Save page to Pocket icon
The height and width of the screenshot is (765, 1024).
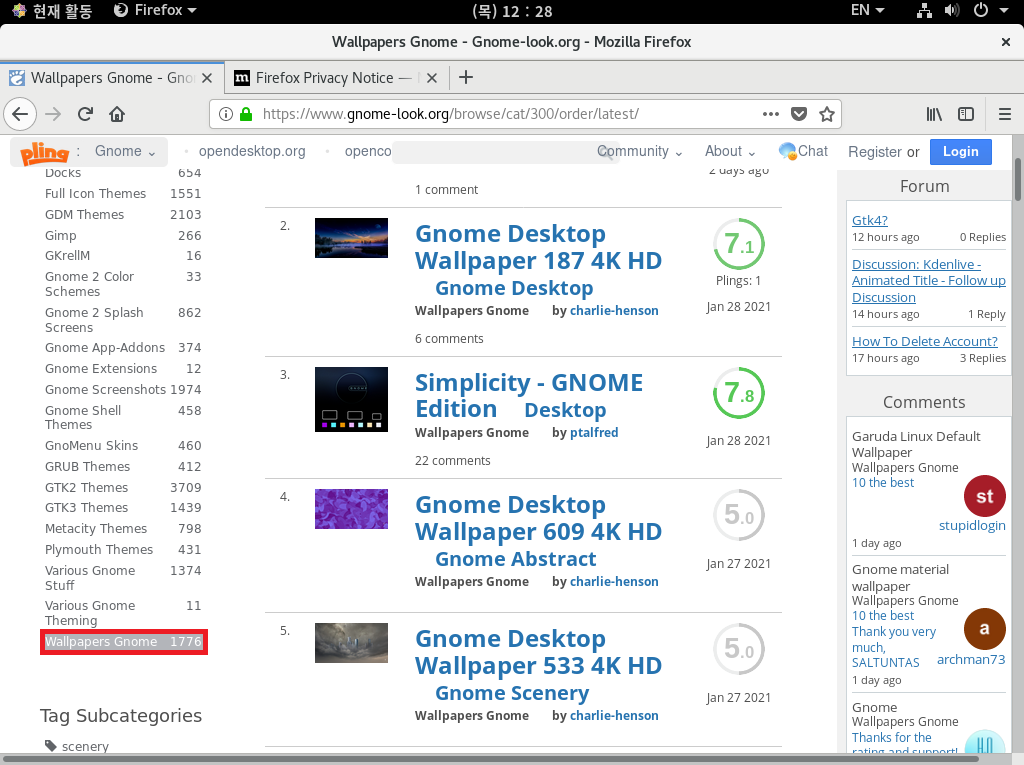[799, 114]
